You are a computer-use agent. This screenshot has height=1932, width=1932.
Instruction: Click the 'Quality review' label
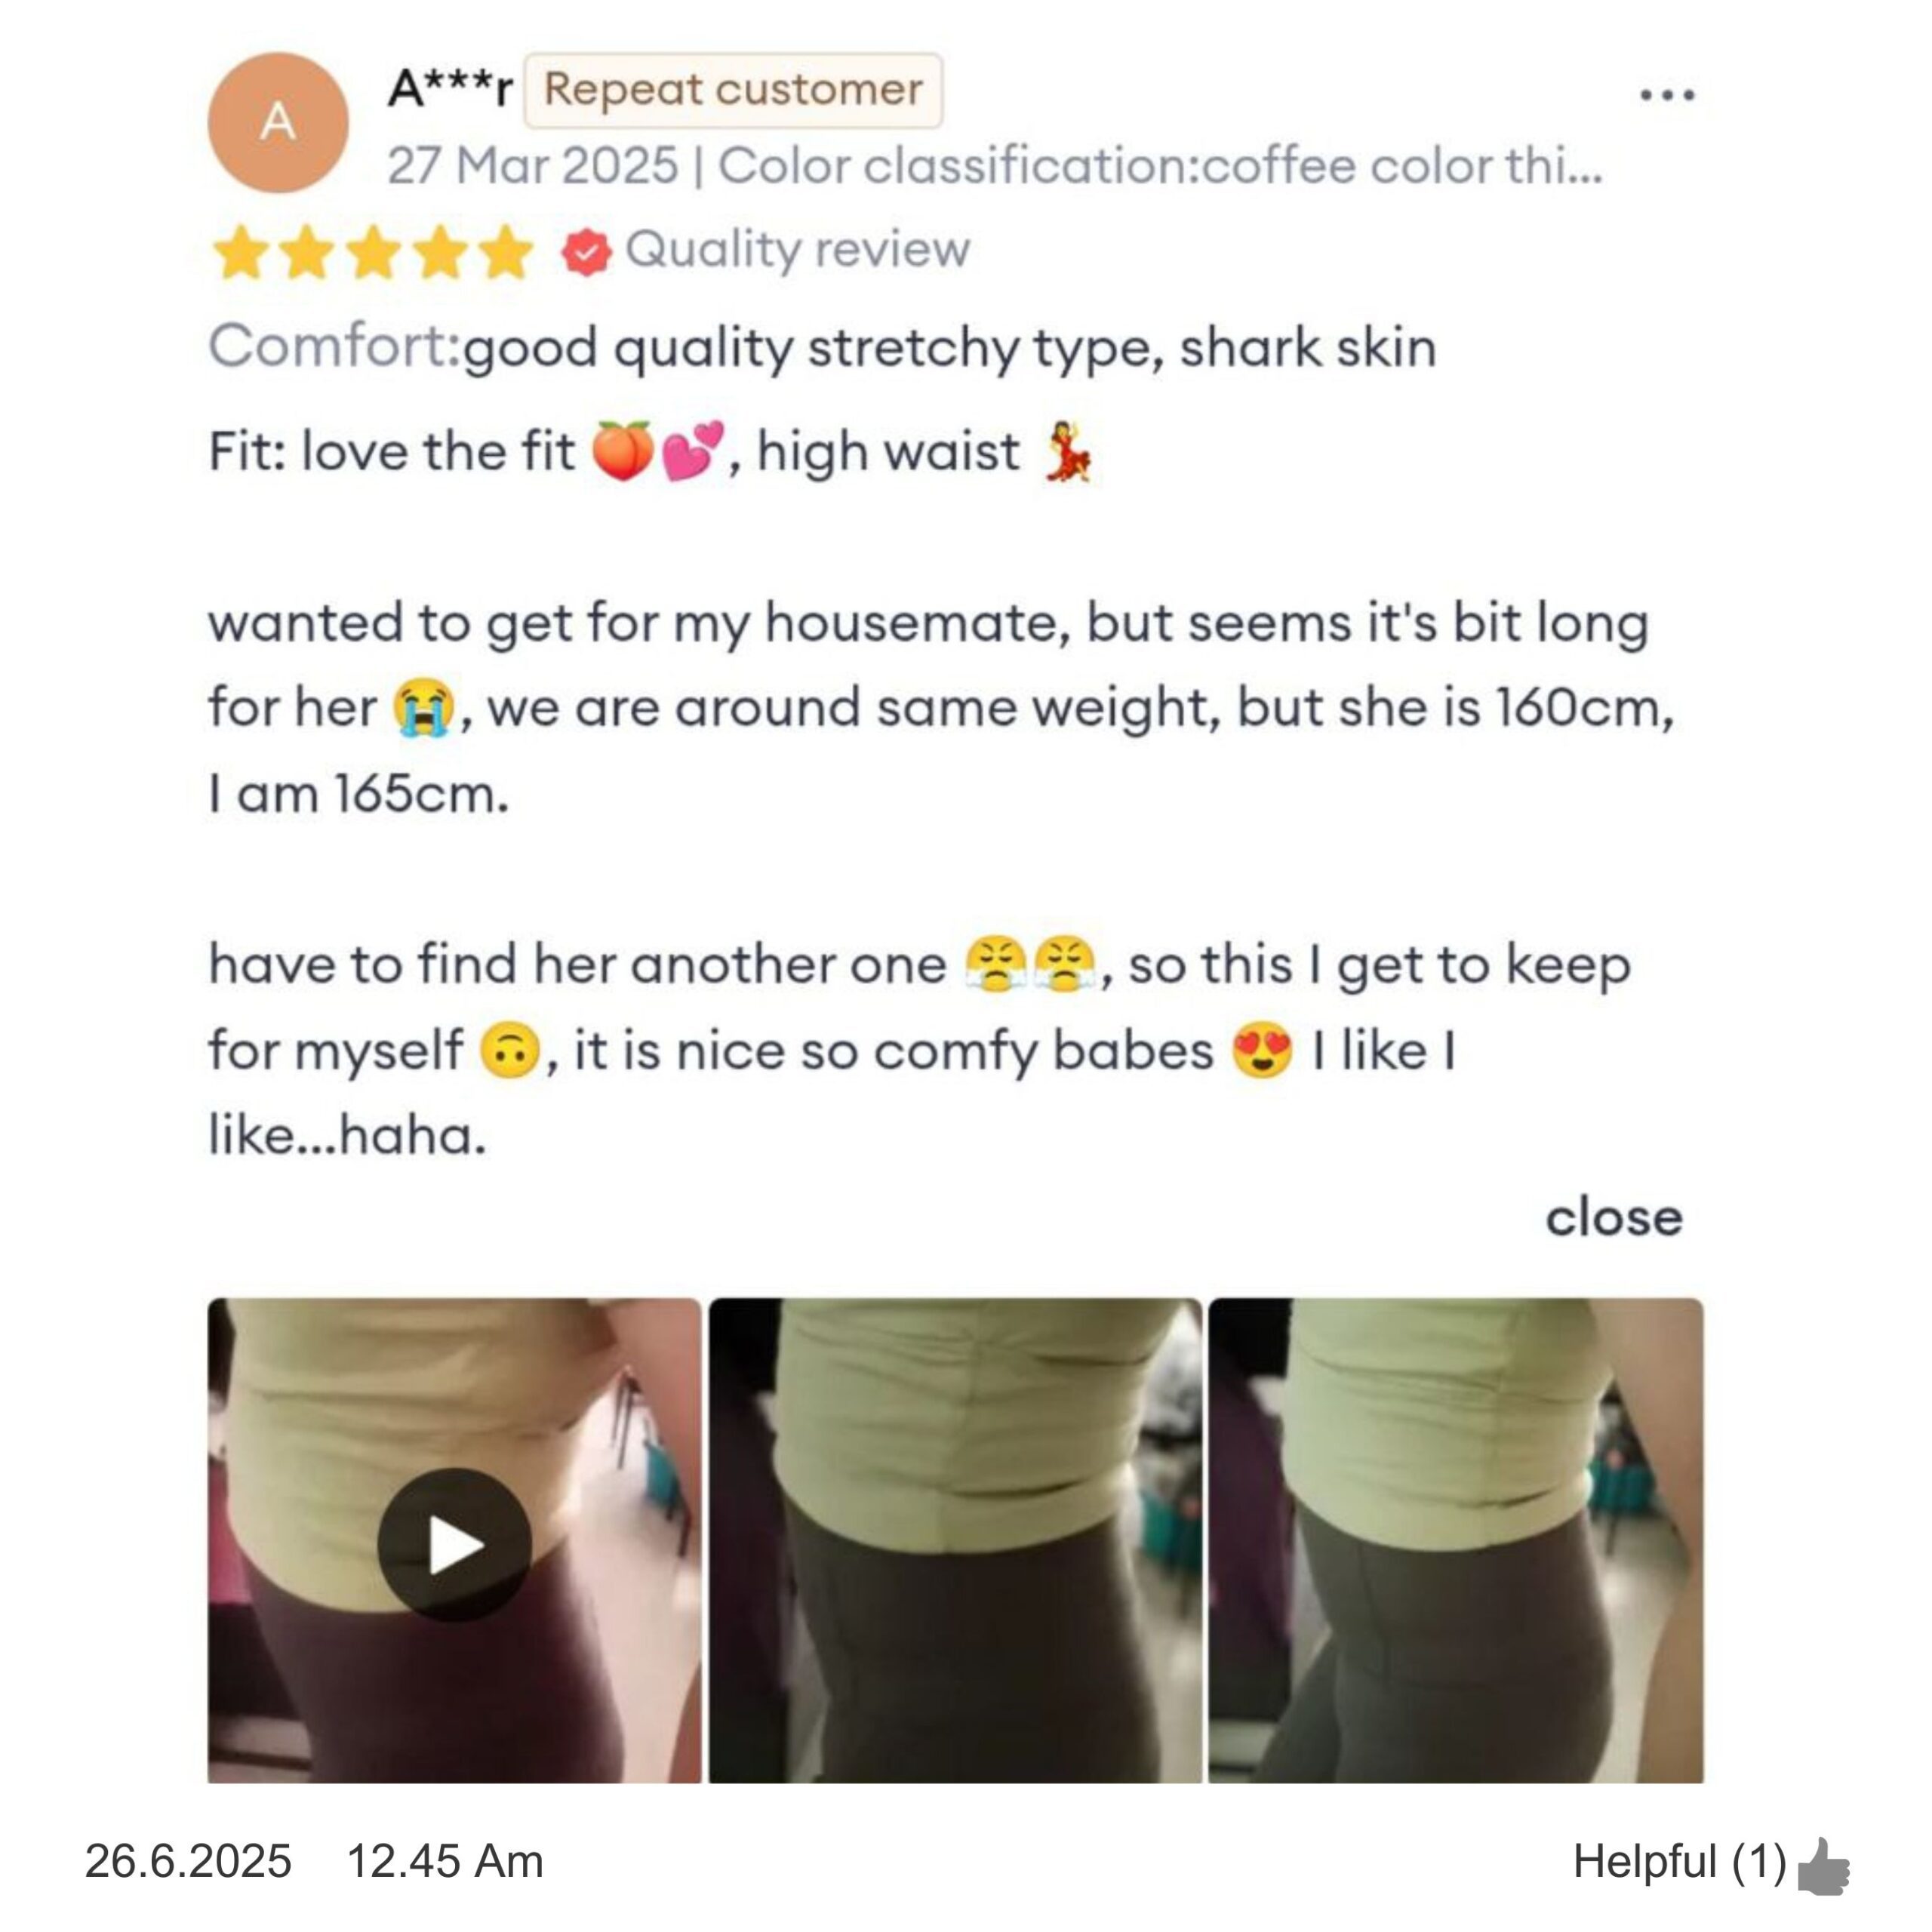point(797,250)
